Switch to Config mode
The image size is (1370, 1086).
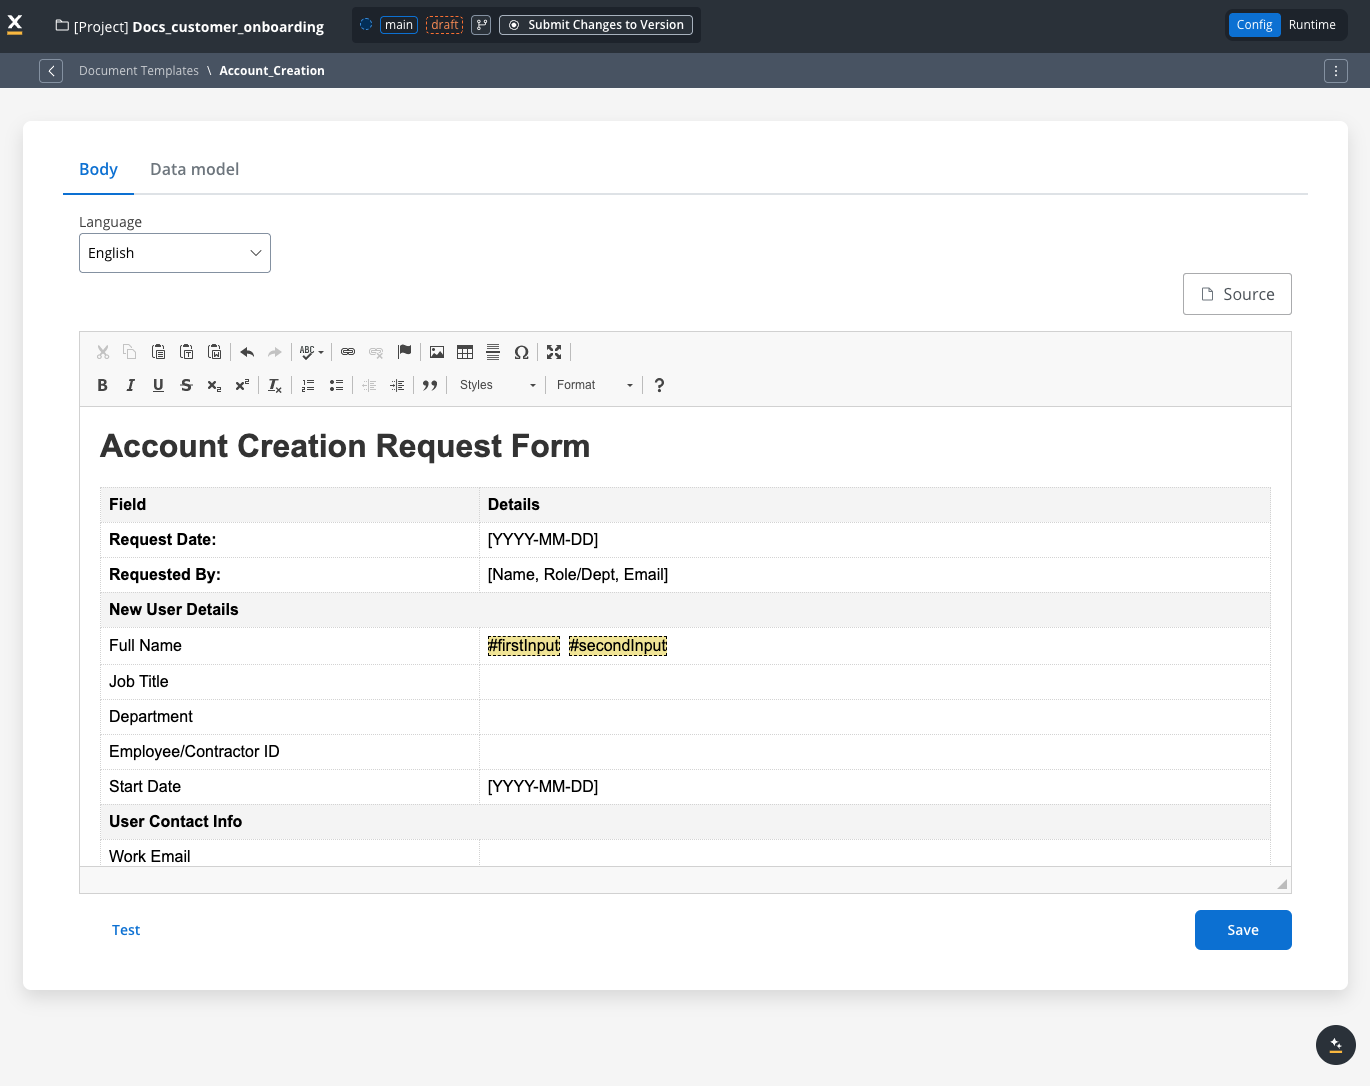[x=1254, y=25]
